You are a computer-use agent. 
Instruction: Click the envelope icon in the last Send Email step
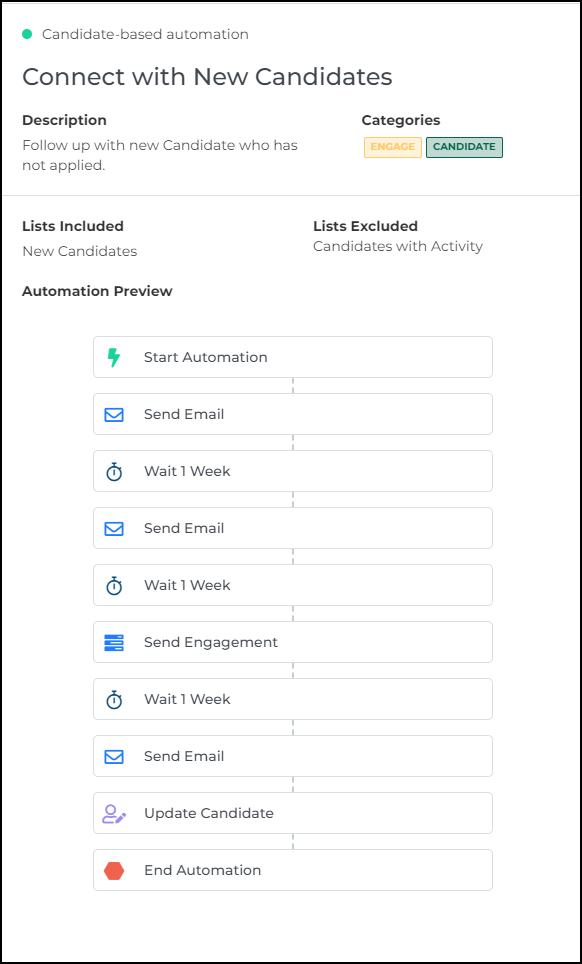pos(114,757)
